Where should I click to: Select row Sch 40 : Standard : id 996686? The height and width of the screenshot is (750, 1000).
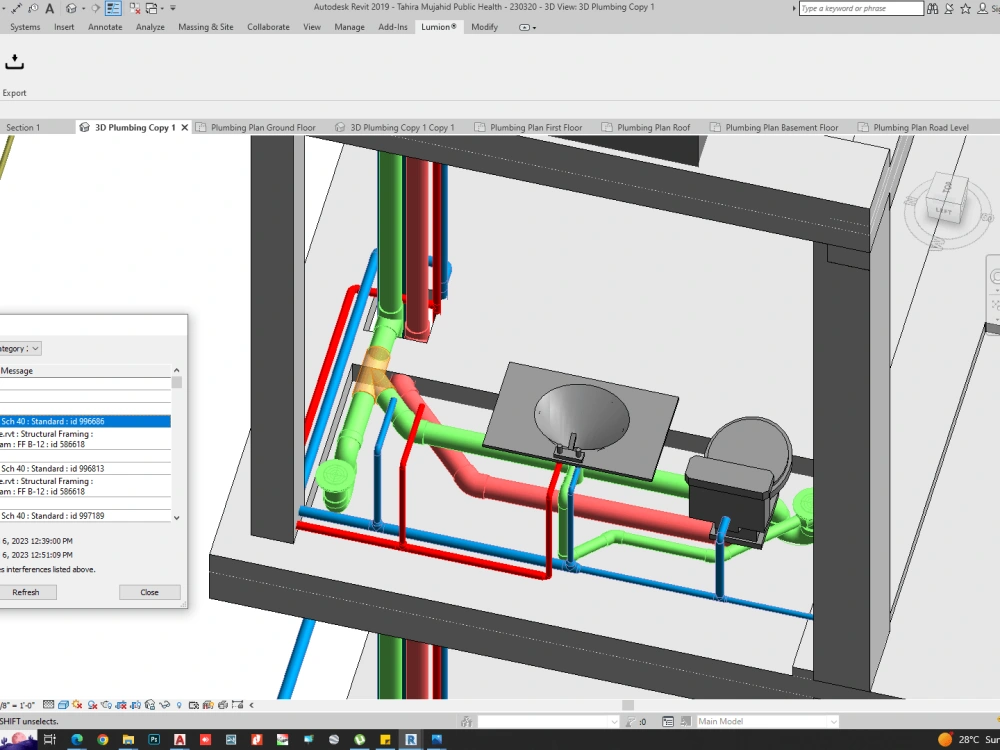pos(85,421)
